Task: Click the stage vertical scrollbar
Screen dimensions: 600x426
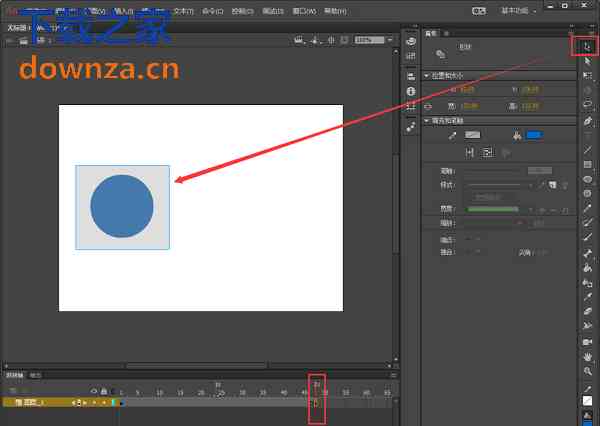Action: 396,205
